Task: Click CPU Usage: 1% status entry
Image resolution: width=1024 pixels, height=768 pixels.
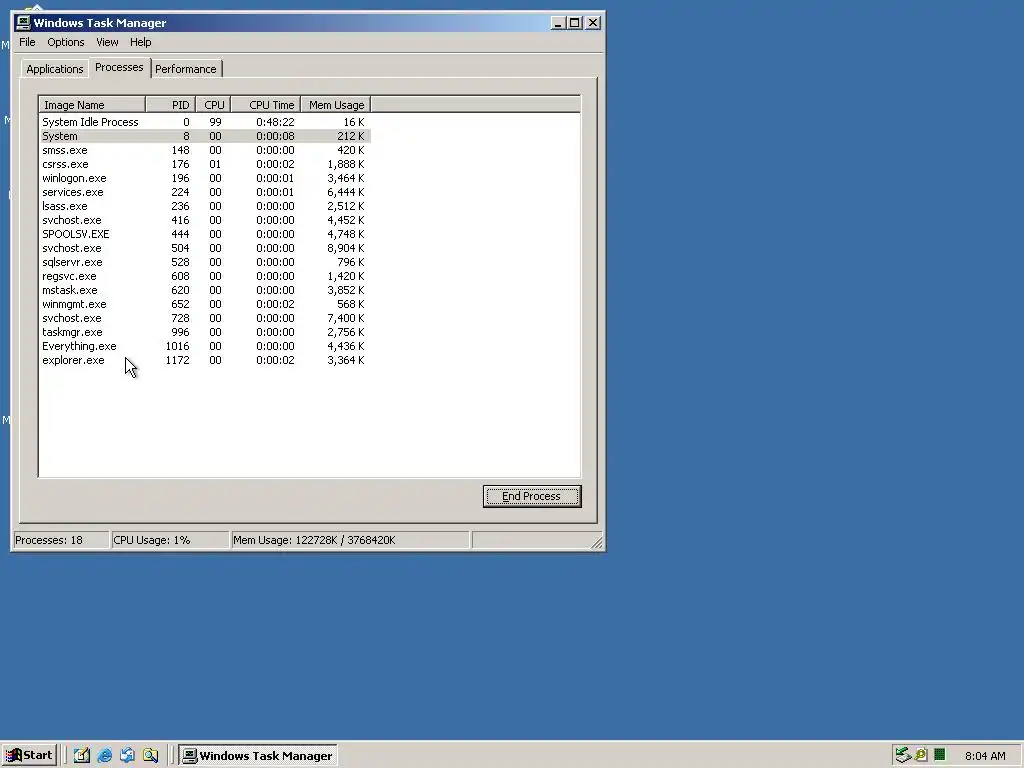Action: click(170, 540)
